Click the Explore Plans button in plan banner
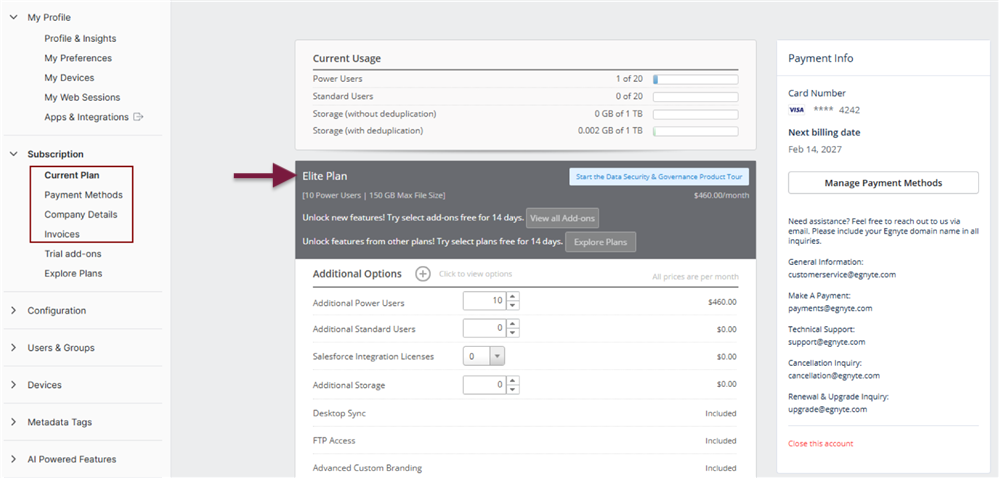This screenshot has width=999, height=478. pos(600,242)
